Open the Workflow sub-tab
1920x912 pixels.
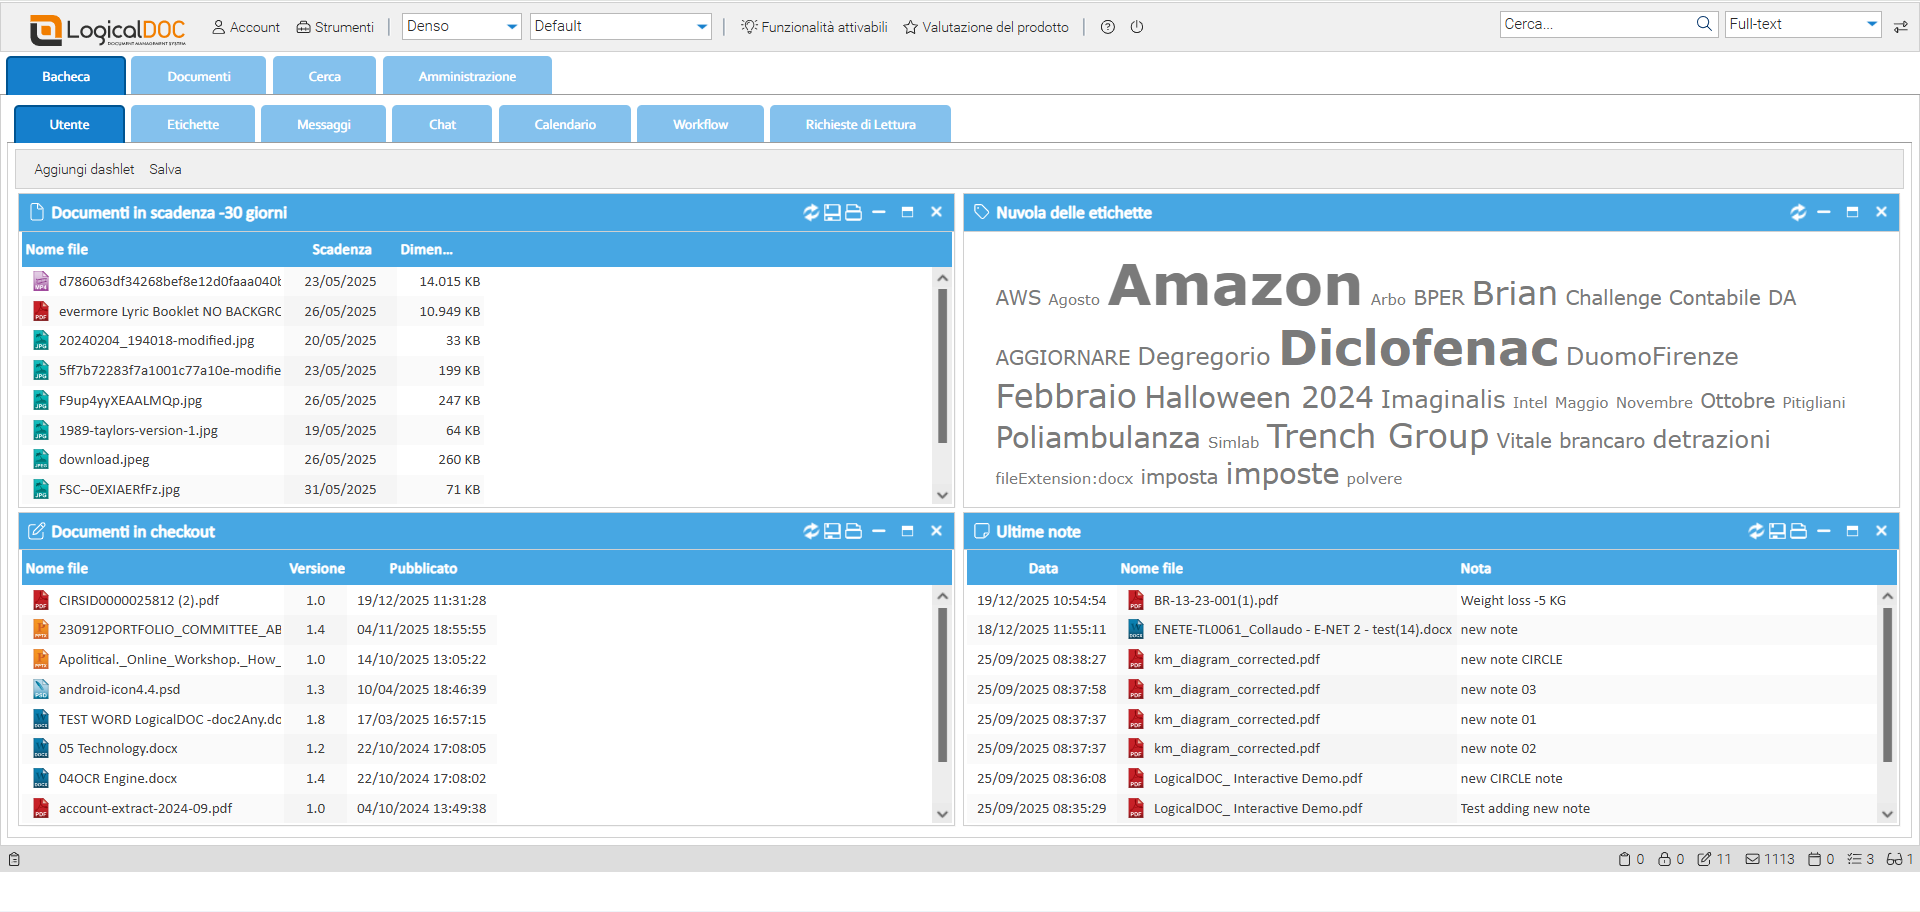click(700, 124)
